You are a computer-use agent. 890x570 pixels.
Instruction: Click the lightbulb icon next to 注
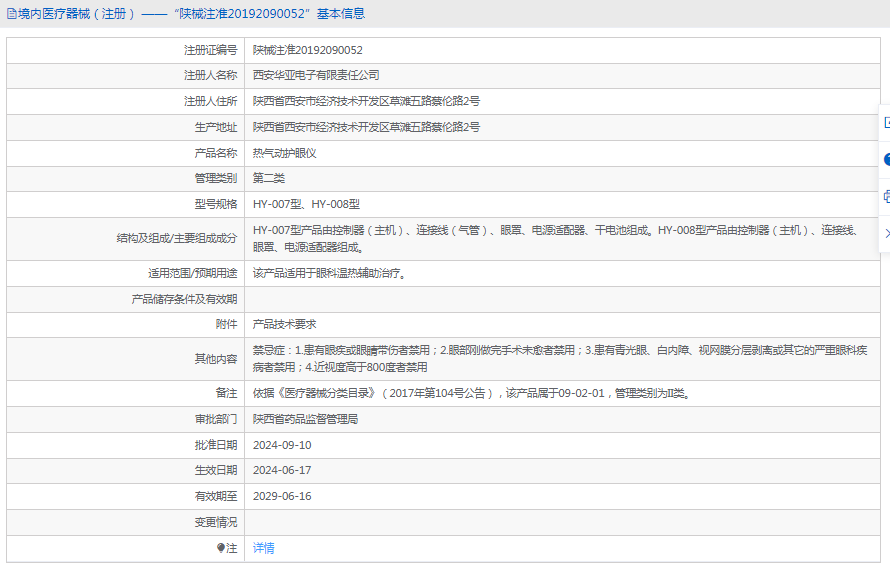click(x=221, y=548)
